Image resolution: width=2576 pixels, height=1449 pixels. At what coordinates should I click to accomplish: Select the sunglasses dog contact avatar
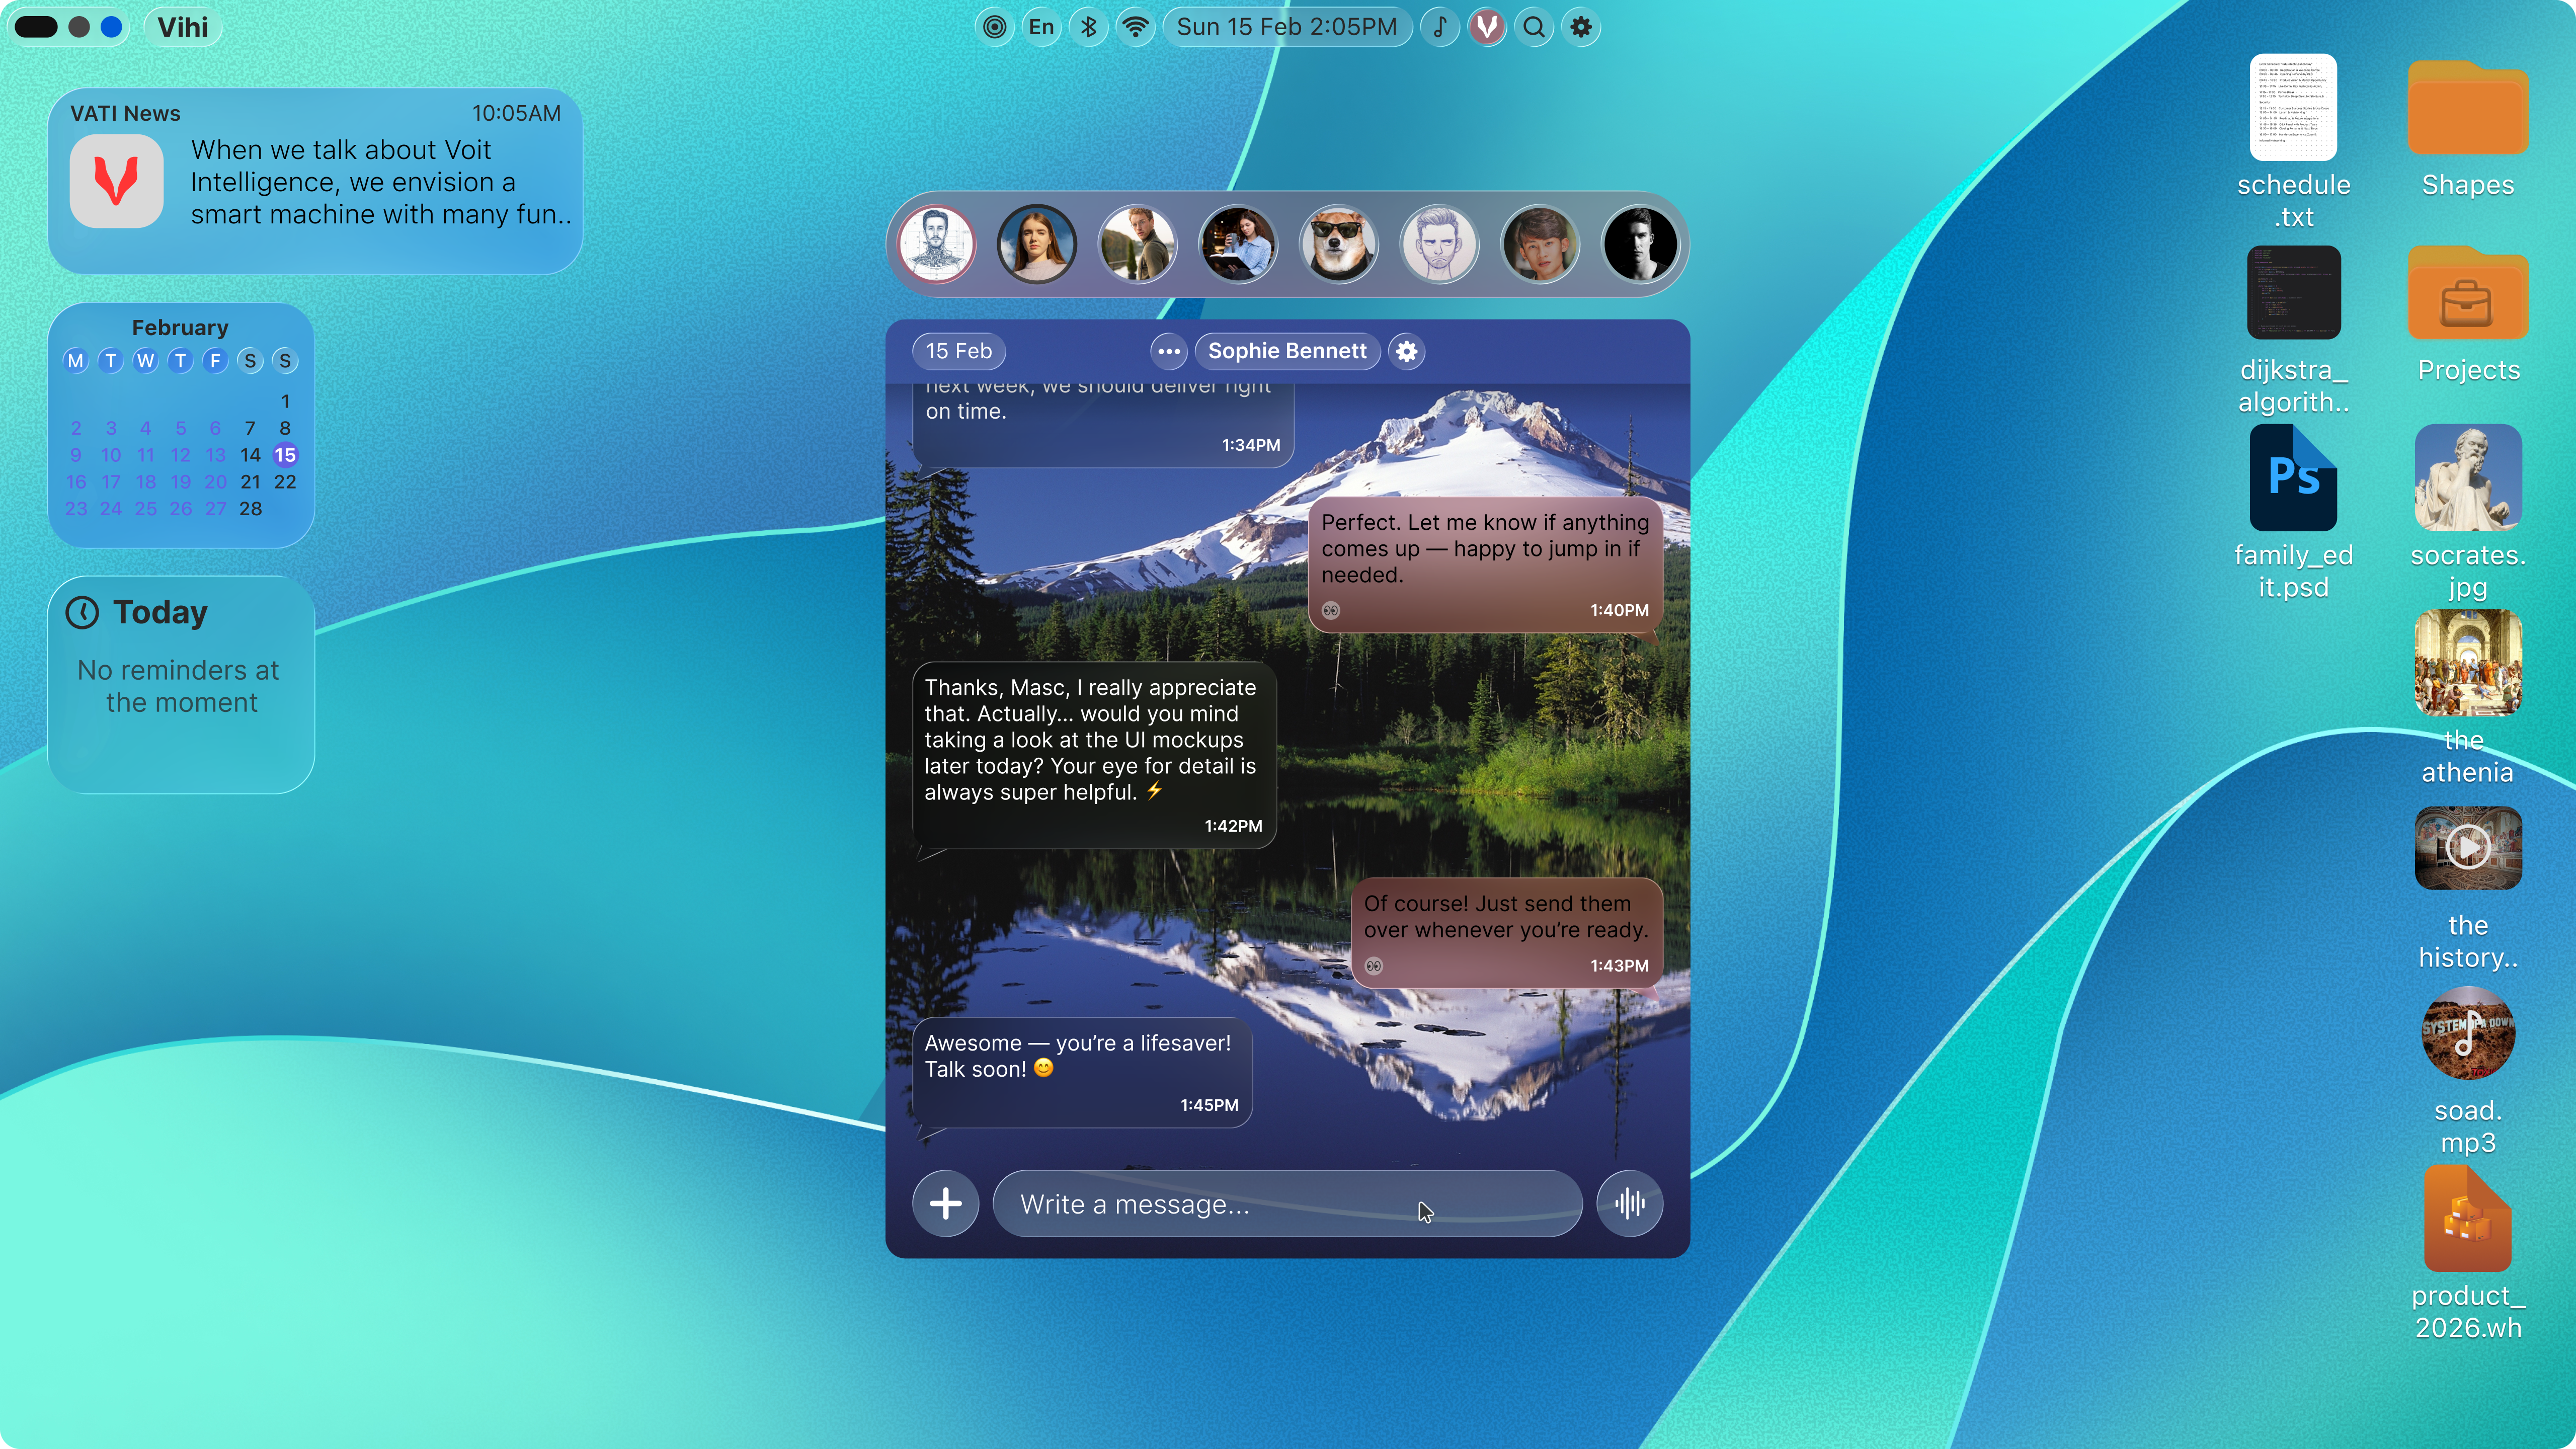pos(1338,244)
